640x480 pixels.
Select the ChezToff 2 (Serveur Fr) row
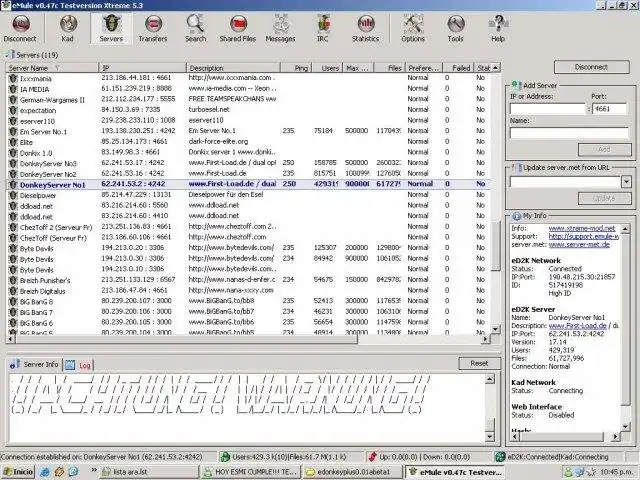tap(248, 227)
